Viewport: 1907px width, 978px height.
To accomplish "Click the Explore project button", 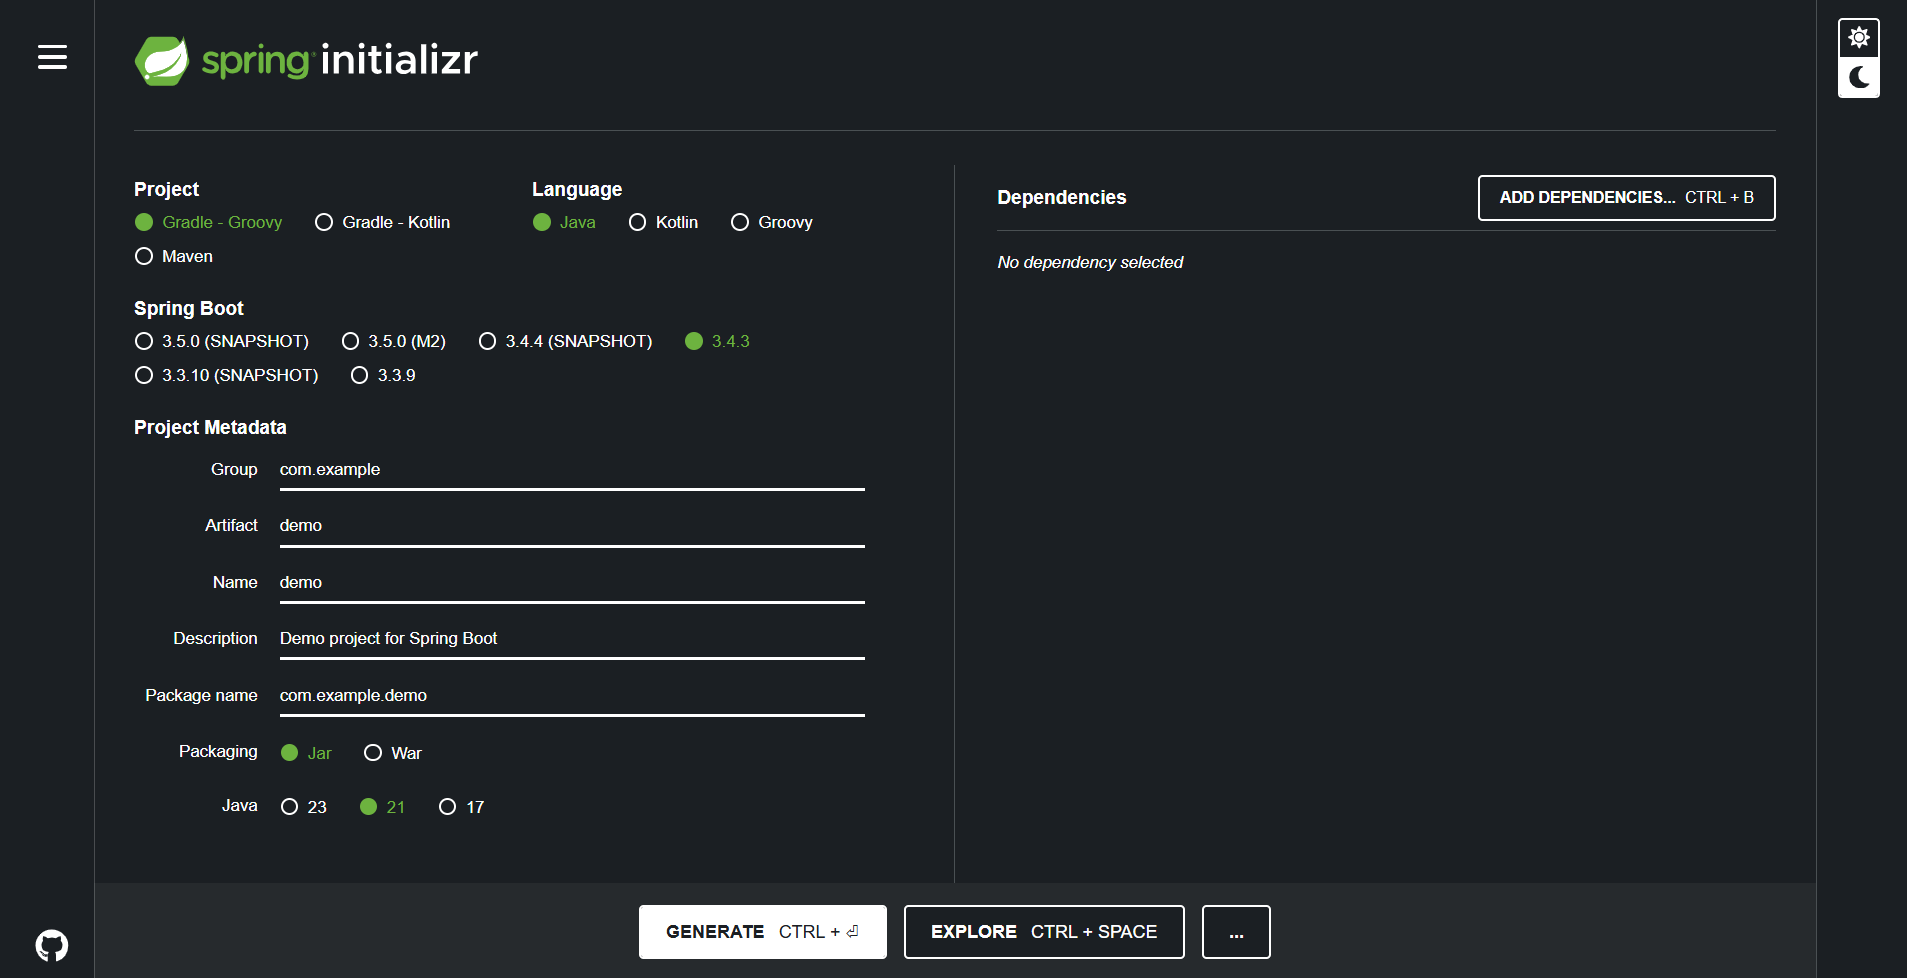I will tap(1044, 932).
